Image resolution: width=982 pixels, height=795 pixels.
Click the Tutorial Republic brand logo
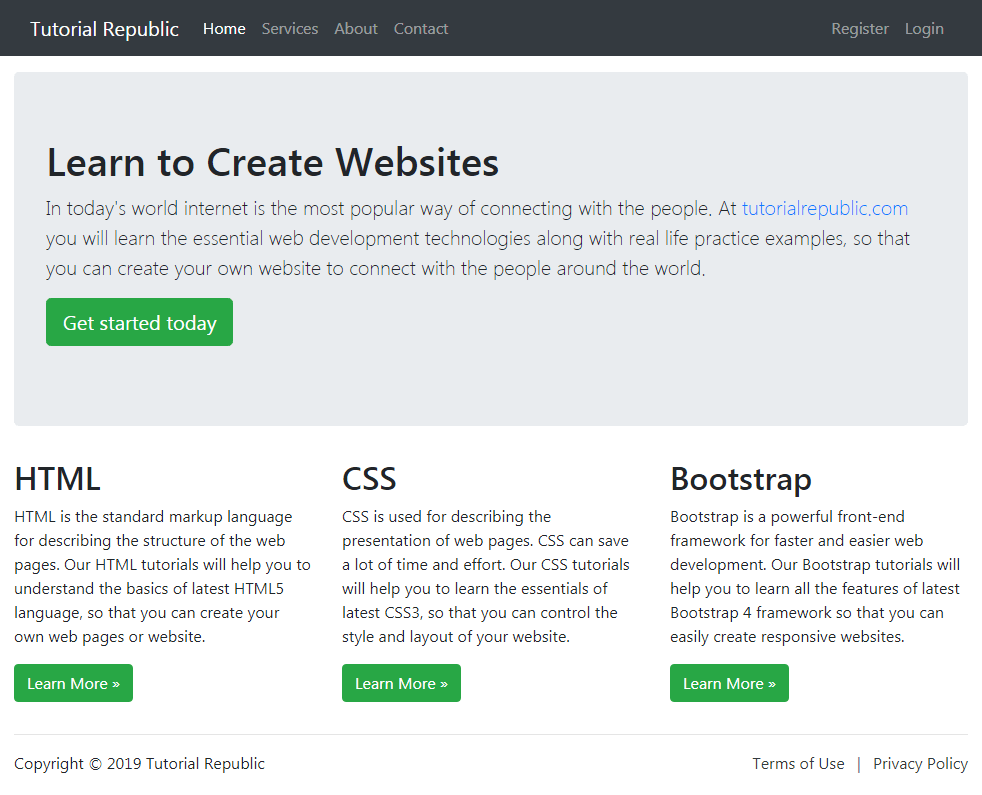click(104, 28)
